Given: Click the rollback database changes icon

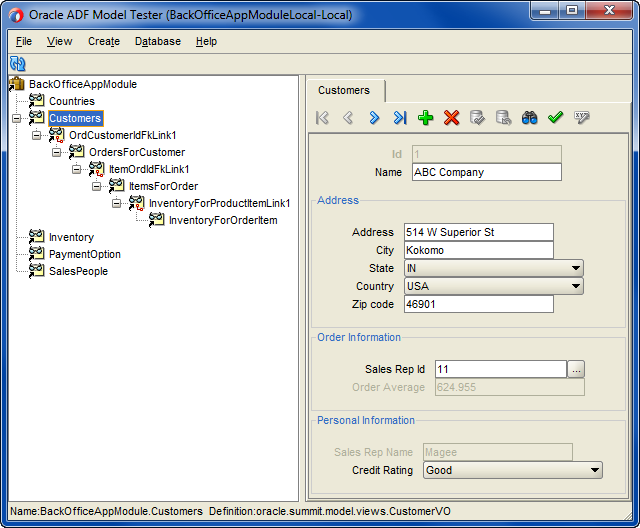Looking at the screenshot, I should click(503, 118).
